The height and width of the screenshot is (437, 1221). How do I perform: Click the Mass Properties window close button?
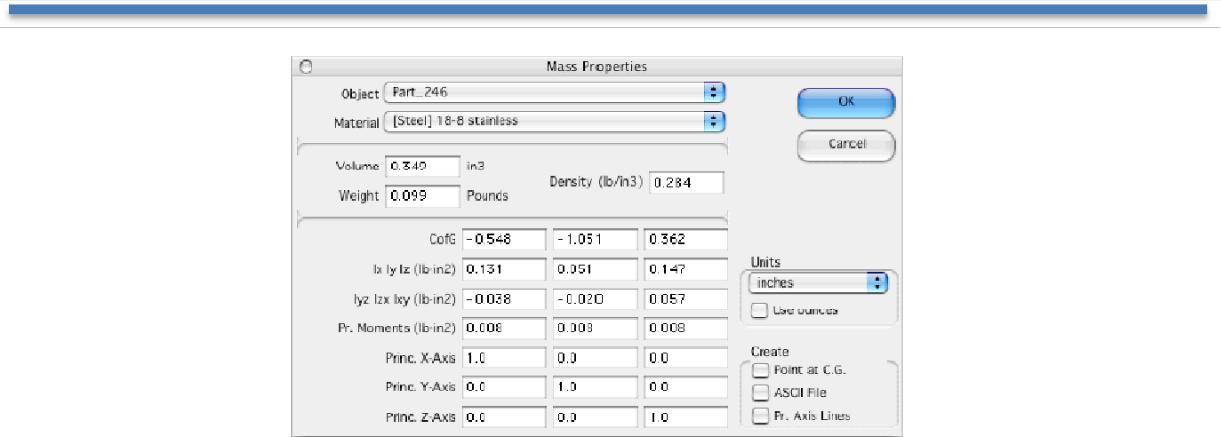click(x=304, y=66)
